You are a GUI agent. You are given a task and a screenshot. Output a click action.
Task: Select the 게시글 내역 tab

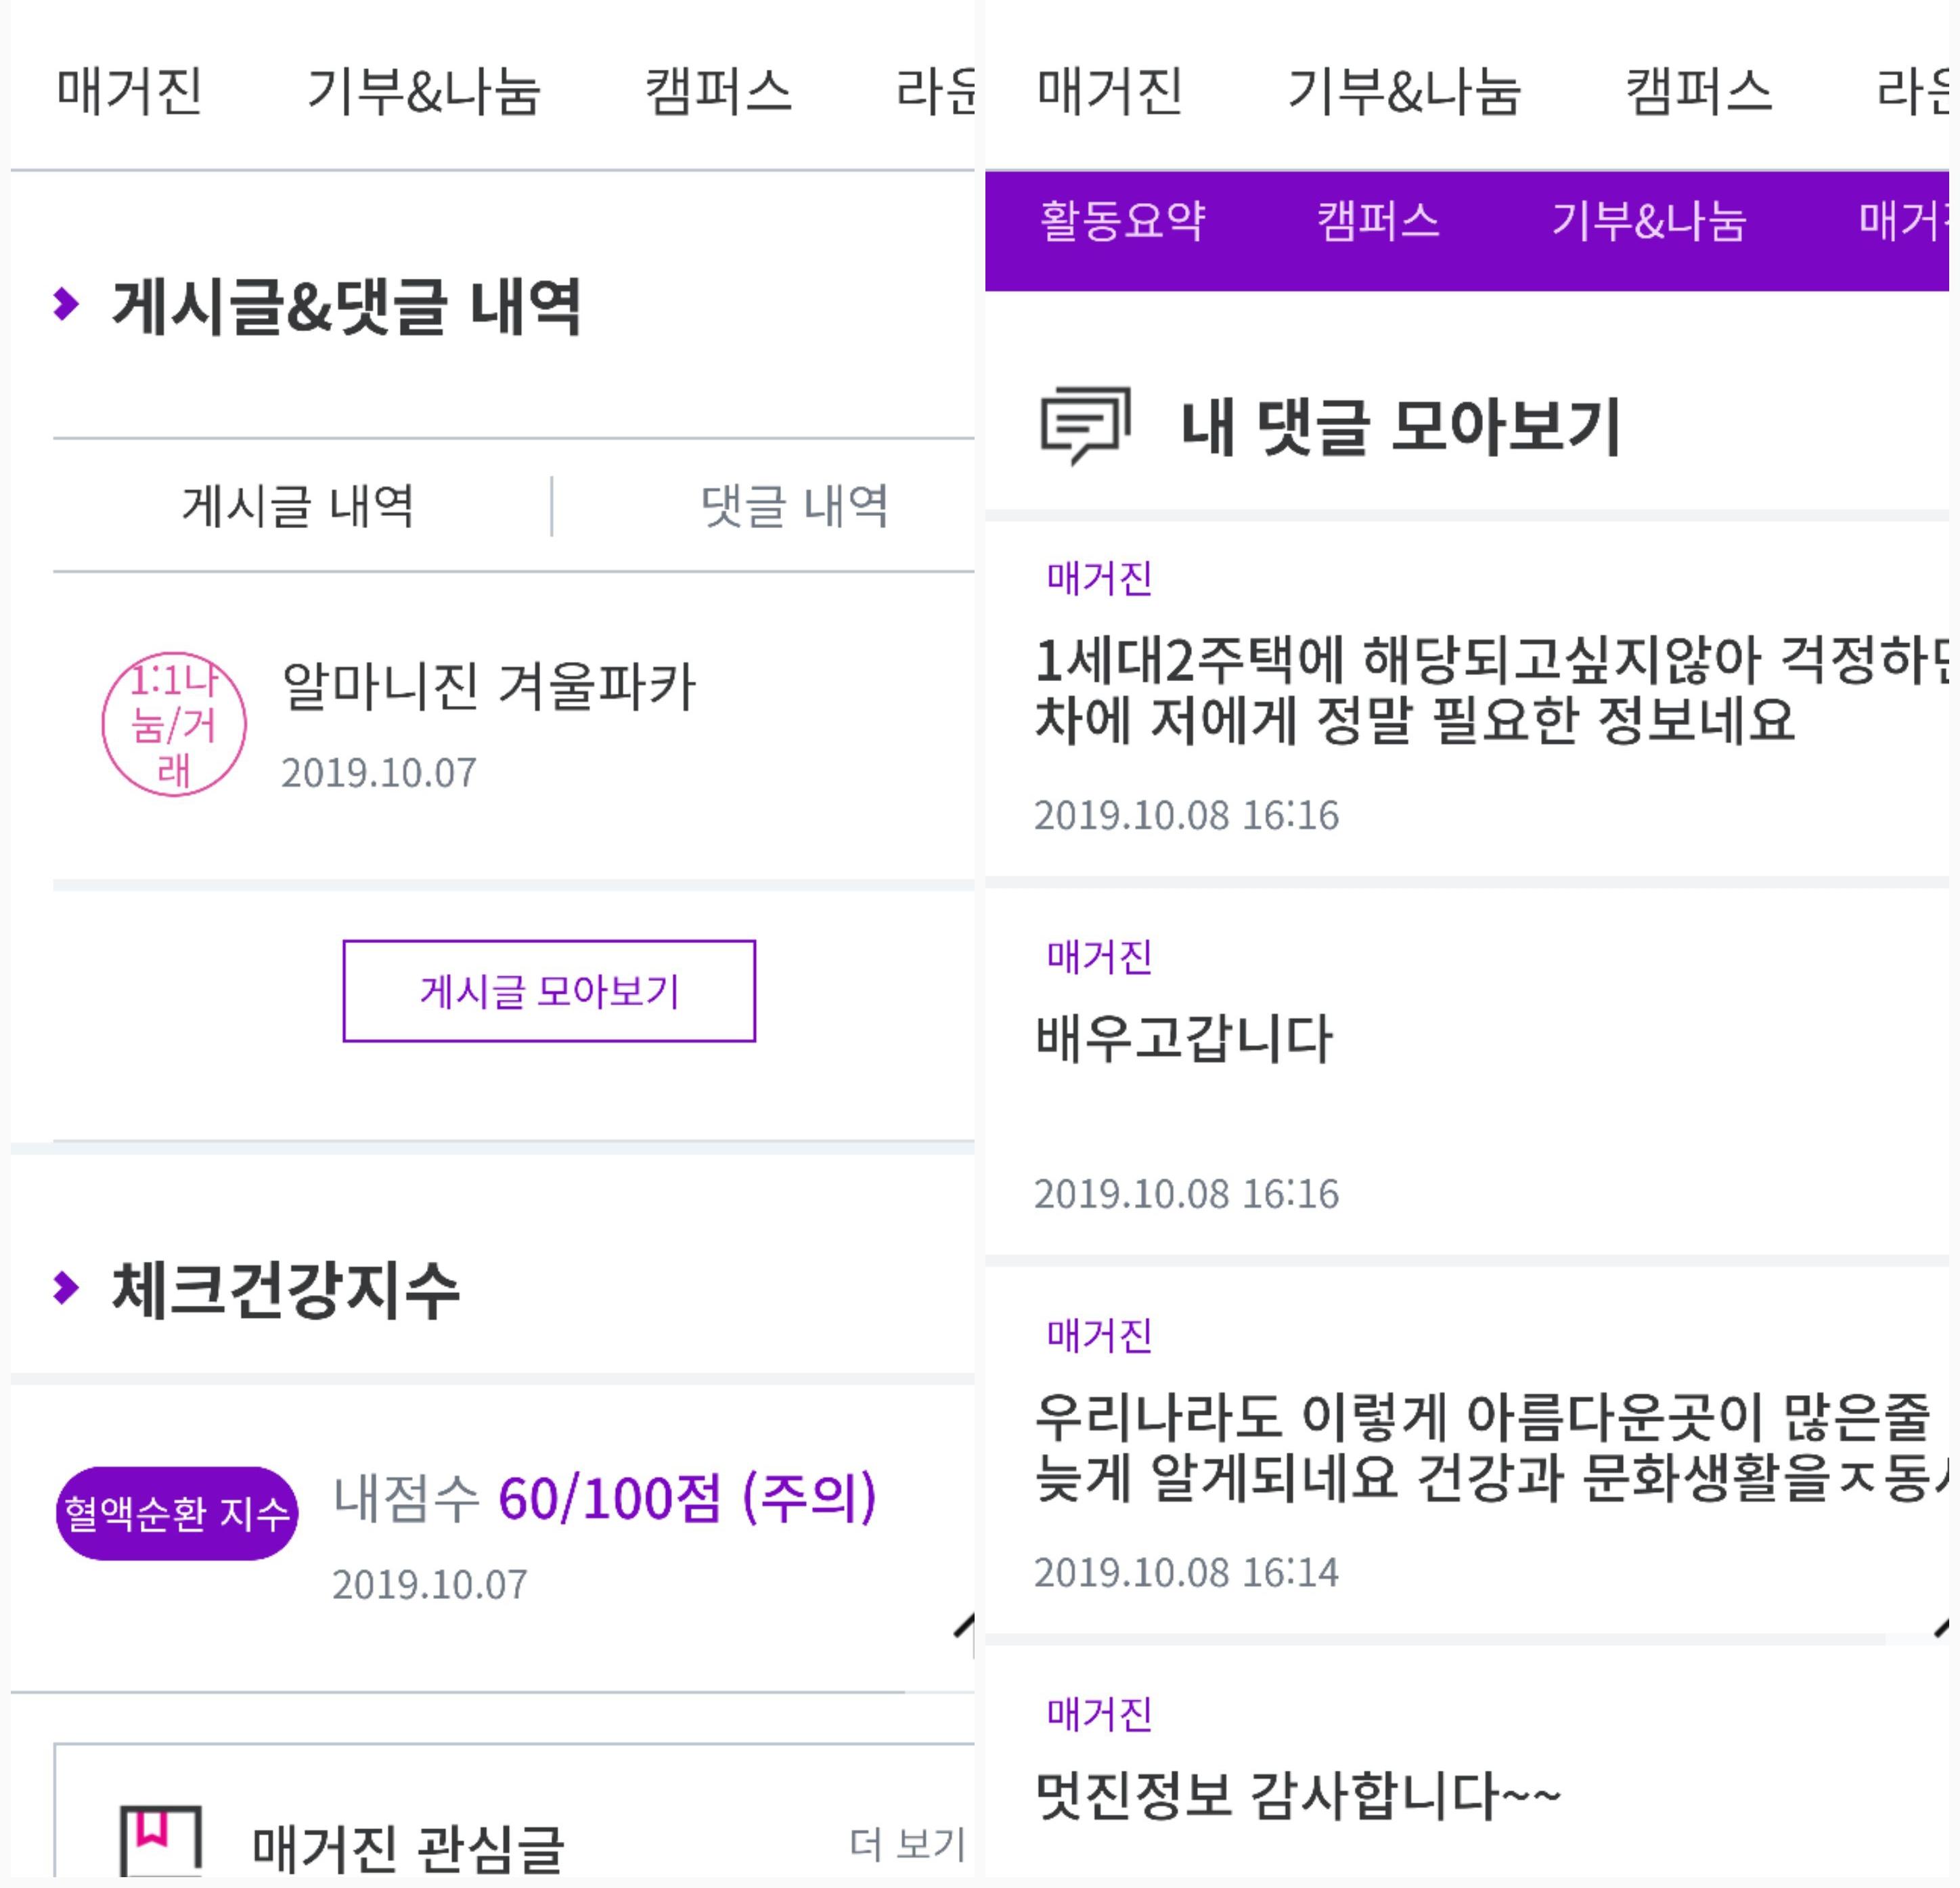click(x=298, y=505)
